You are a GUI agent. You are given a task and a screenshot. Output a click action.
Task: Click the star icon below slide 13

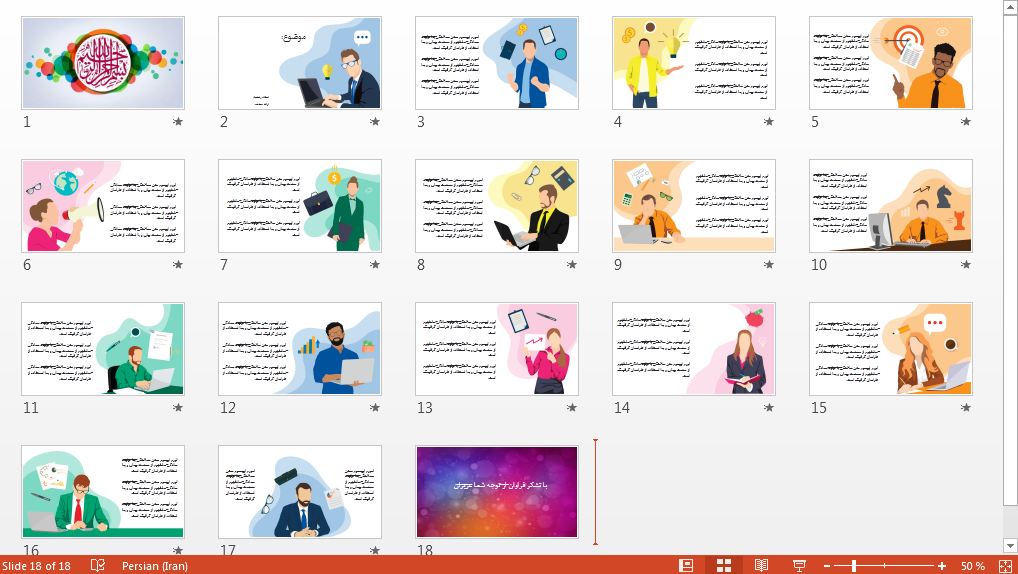pyautogui.click(x=572, y=408)
